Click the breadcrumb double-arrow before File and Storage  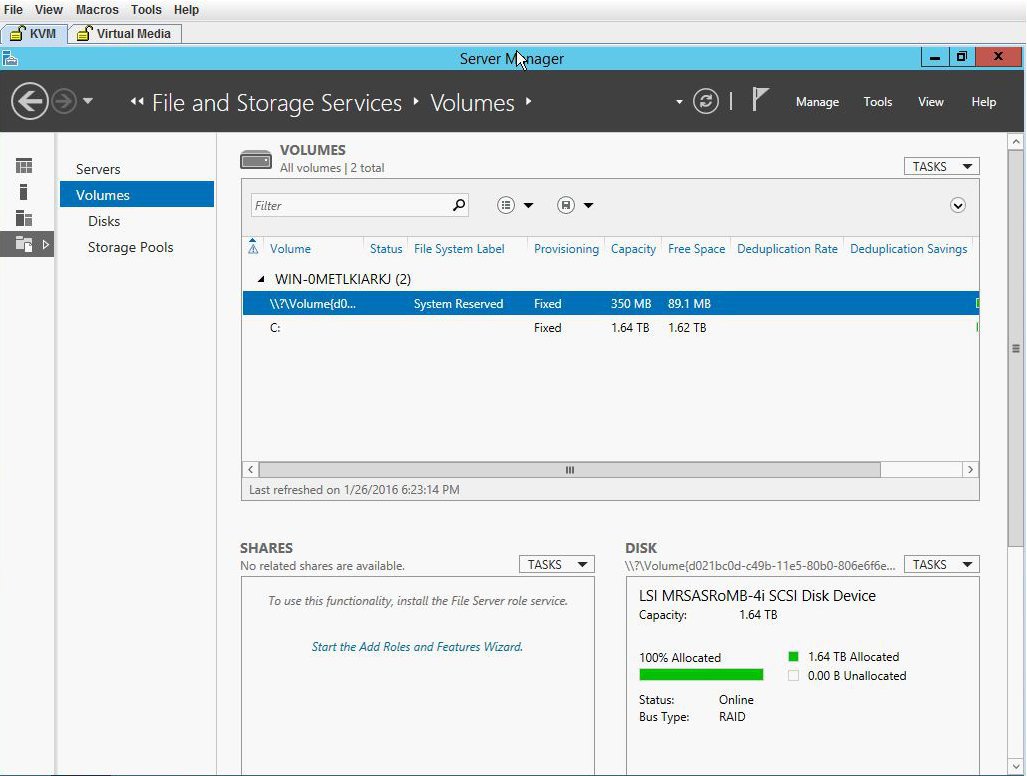pos(137,102)
